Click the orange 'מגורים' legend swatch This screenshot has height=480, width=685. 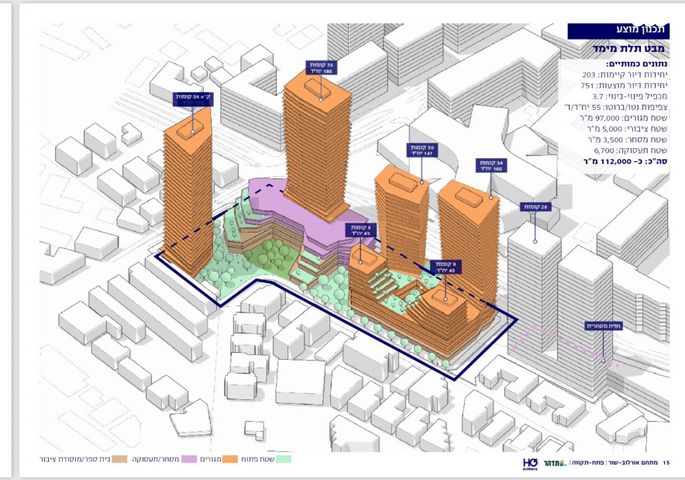[230, 459]
